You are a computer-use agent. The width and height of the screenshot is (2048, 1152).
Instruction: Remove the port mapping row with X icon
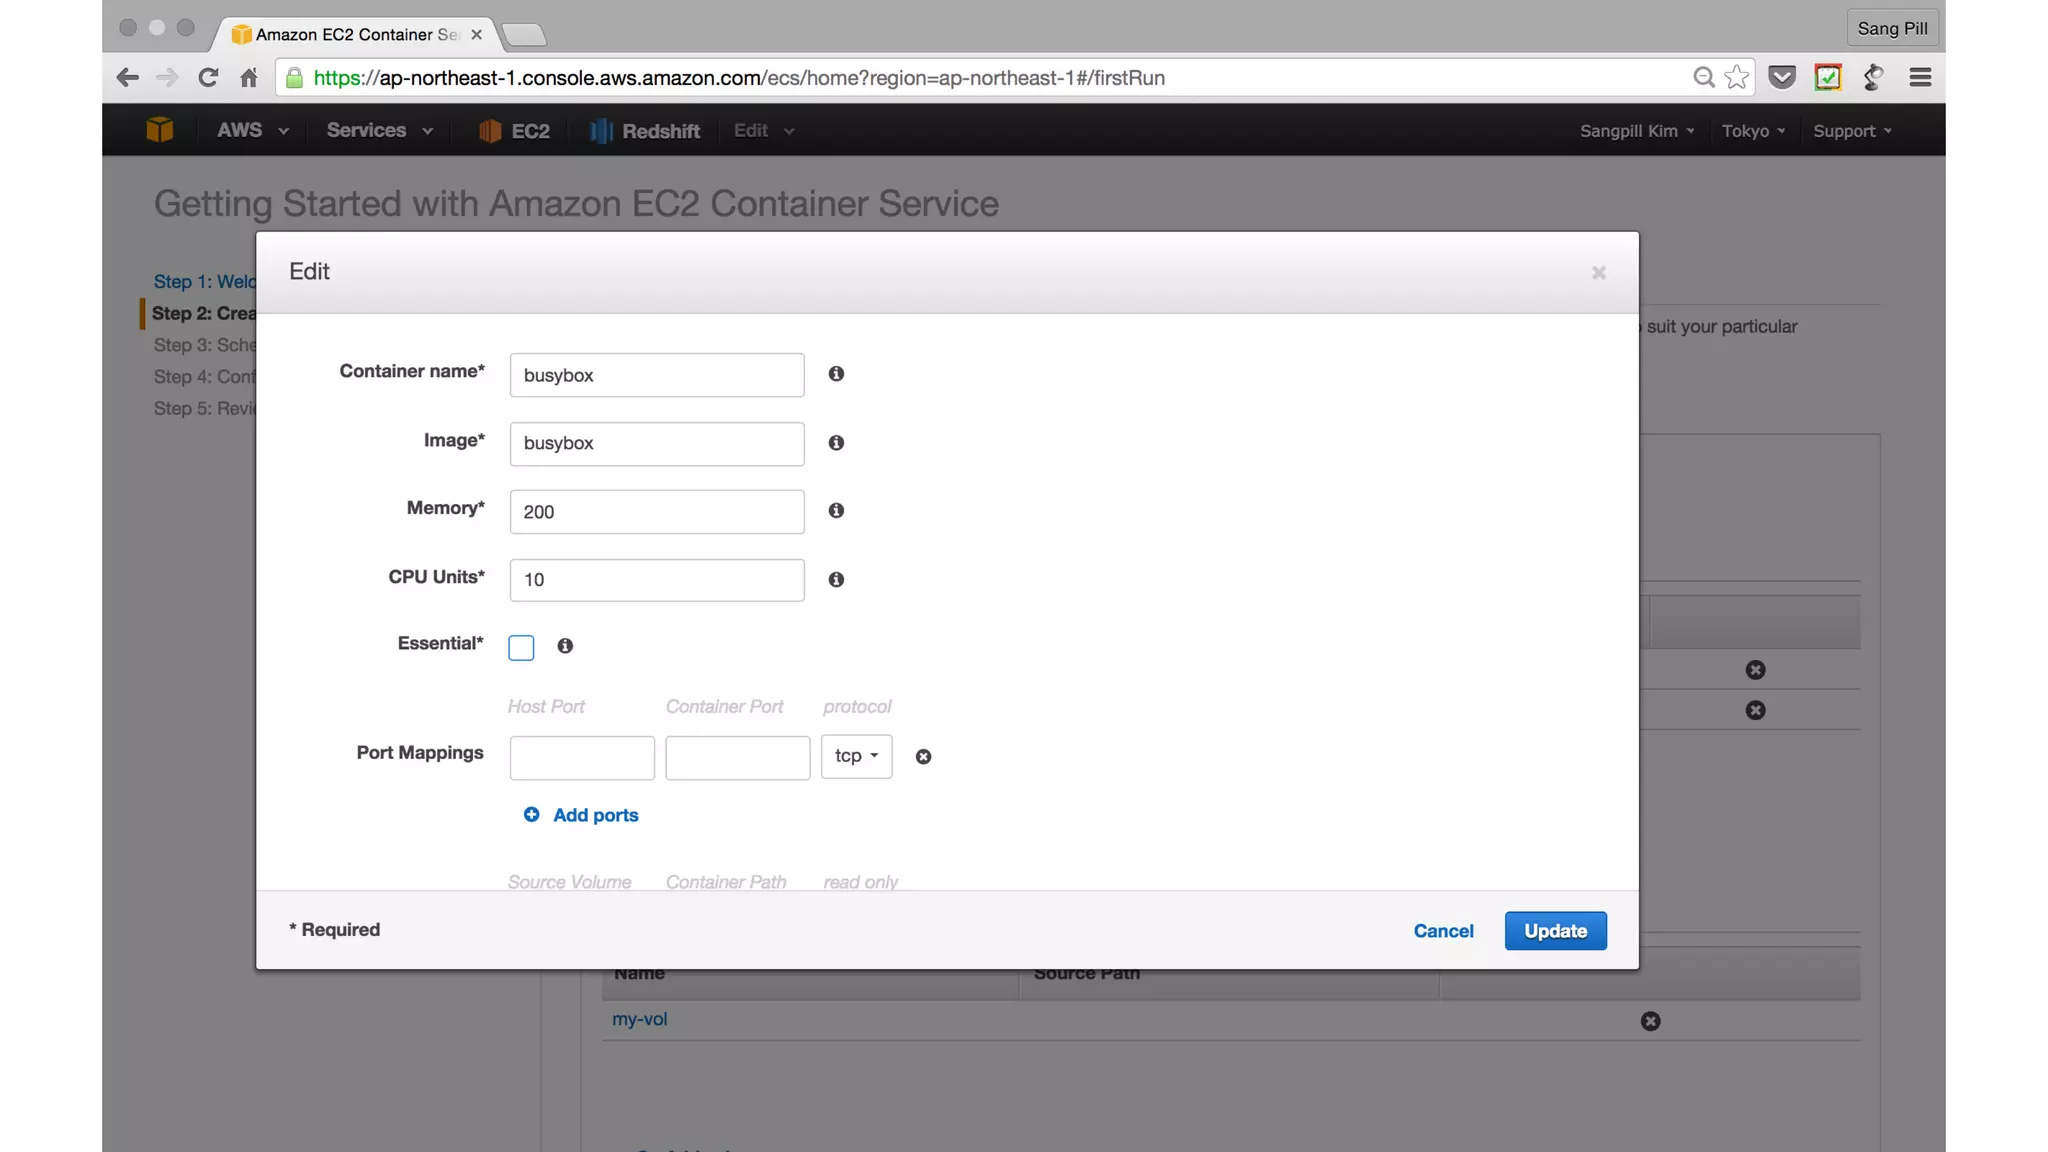[x=923, y=757]
